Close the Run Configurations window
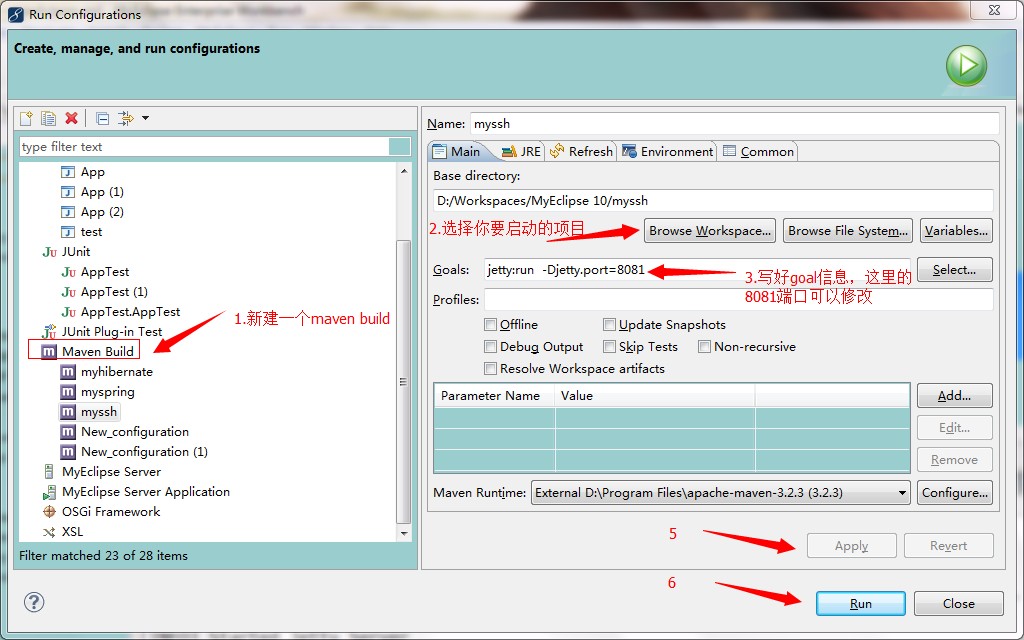Image resolution: width=1024 pixels, height=640 pixels. pyautogui.click(x=994, y=10)
